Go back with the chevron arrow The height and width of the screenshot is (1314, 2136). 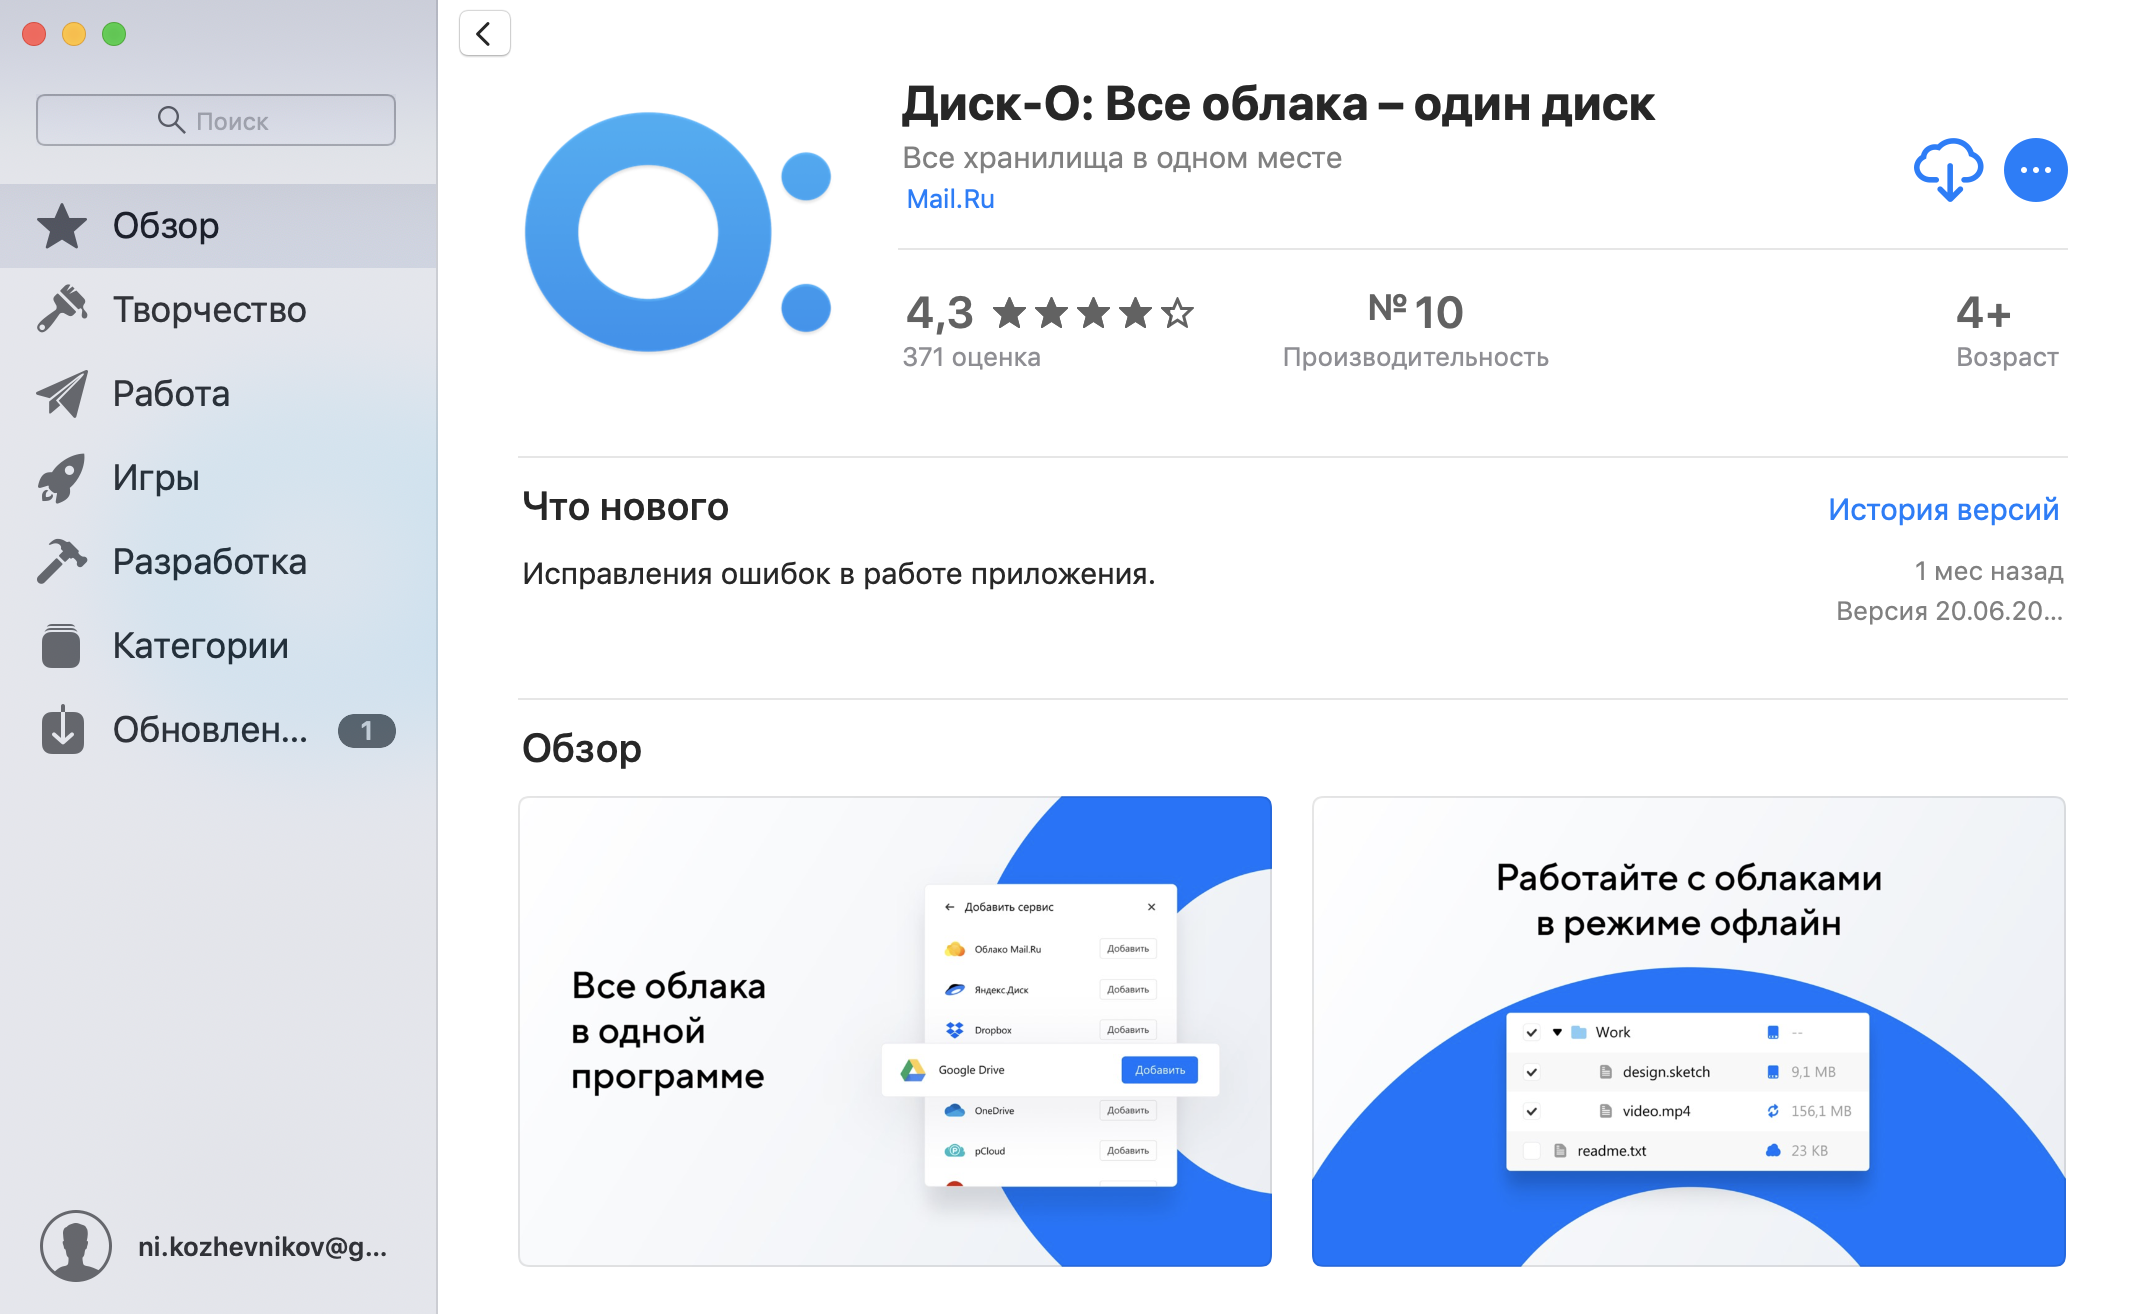[x=484, y=34]
